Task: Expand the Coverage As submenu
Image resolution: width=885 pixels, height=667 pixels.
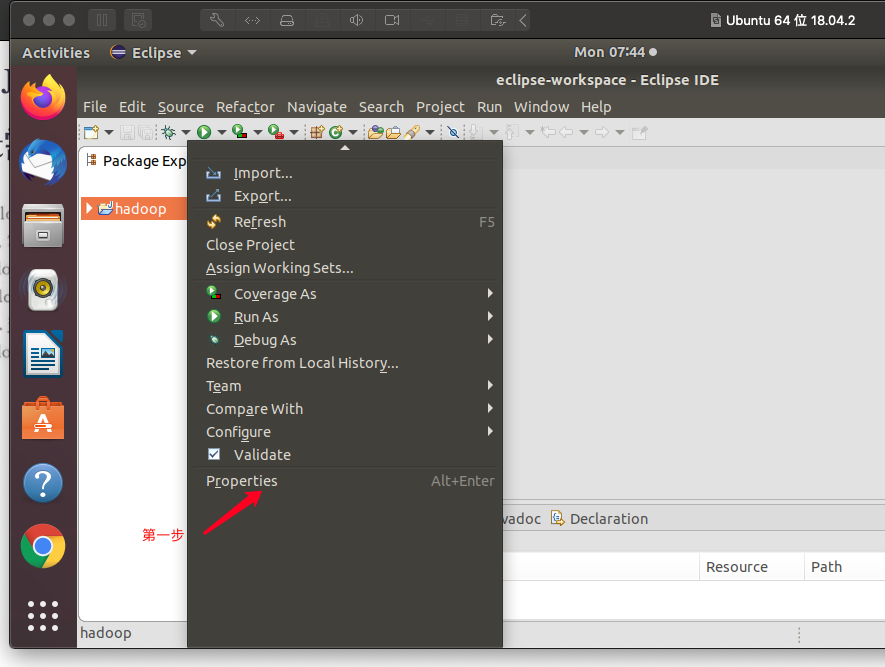Action: click(345, 294)
